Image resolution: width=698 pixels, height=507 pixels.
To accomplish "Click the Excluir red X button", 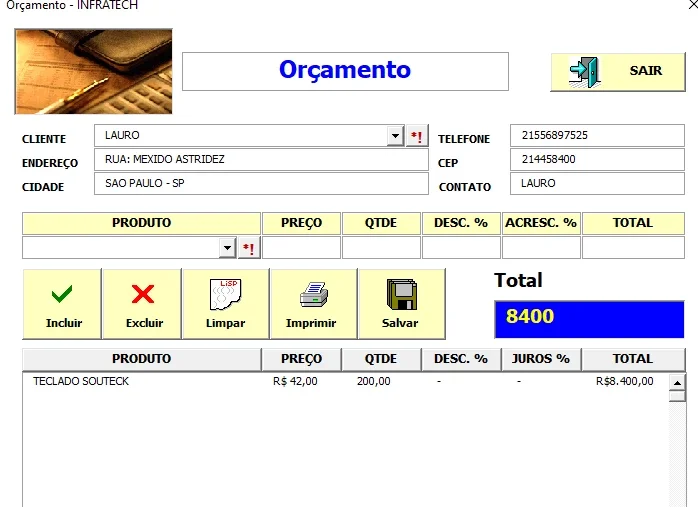I will click(142, 304).
